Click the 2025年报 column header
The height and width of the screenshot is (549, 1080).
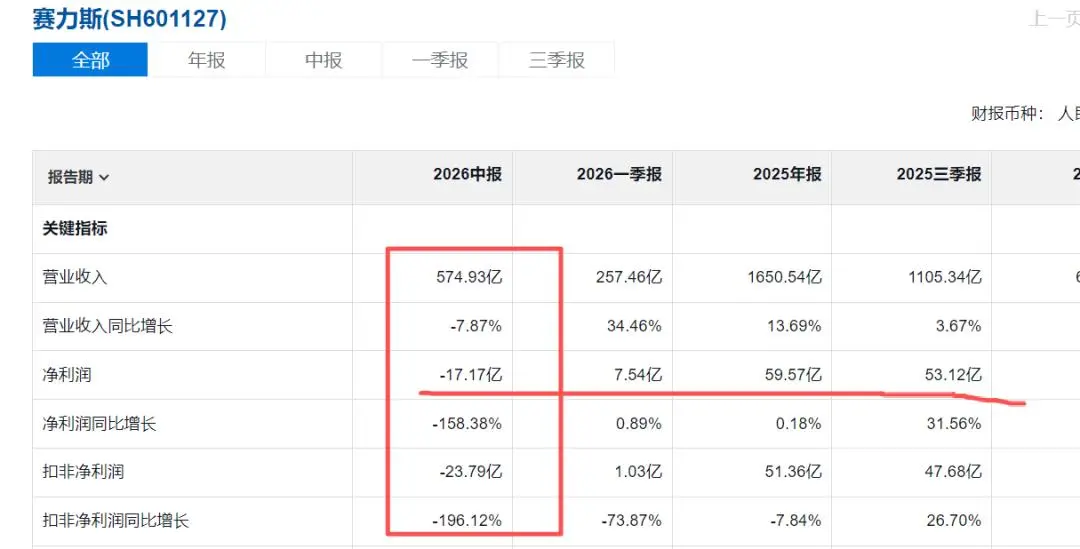coord(787,174)
